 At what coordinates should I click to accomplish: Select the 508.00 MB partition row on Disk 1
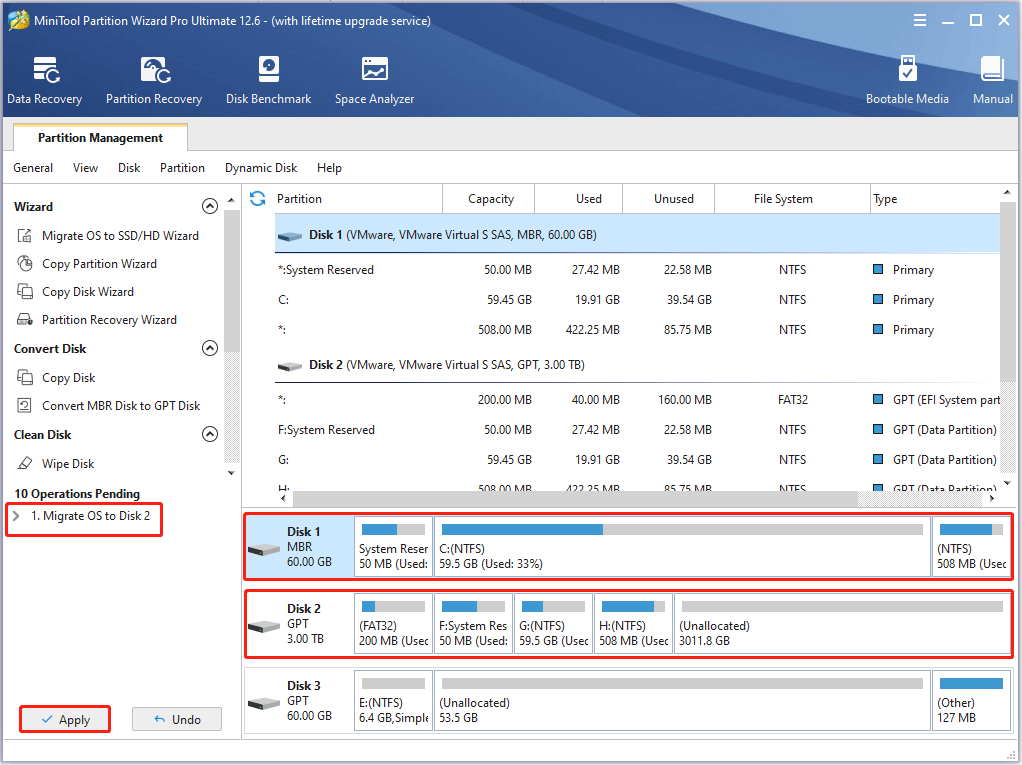[637, 330]
